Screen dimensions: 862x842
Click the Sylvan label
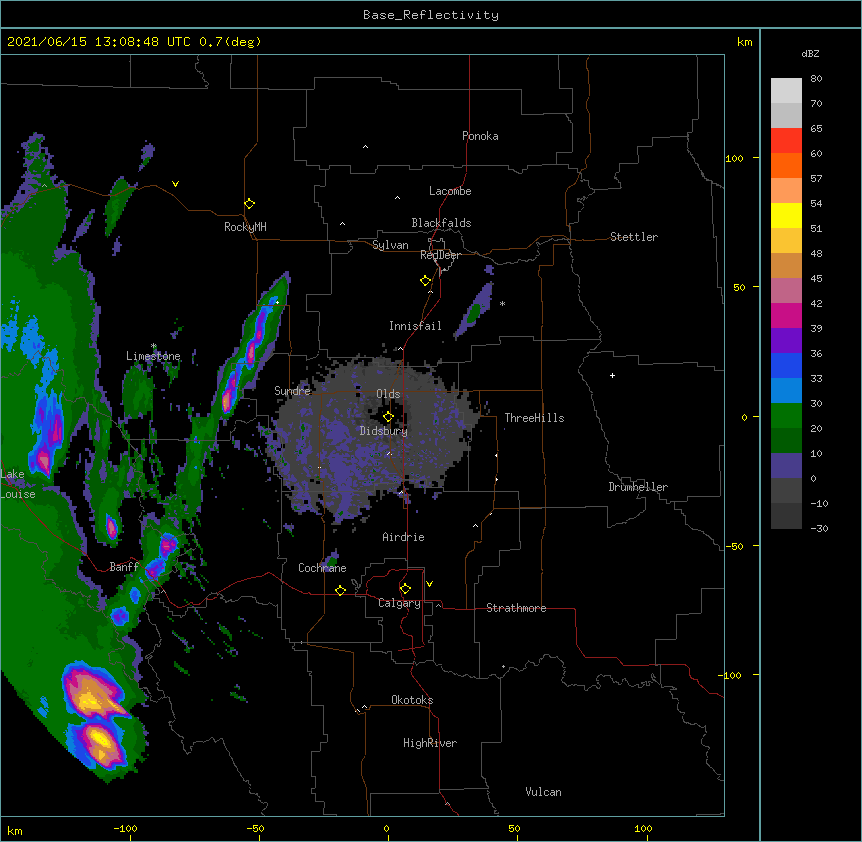click(390, 245)
